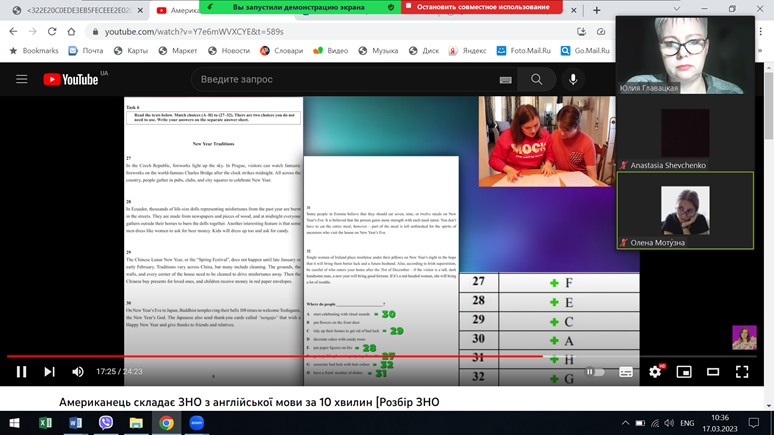Image resolution: width=774 pixels, height=435 pixels.
Task: Show hidden system tray icons
Action: pyautogui.click(x=625, y=423)
